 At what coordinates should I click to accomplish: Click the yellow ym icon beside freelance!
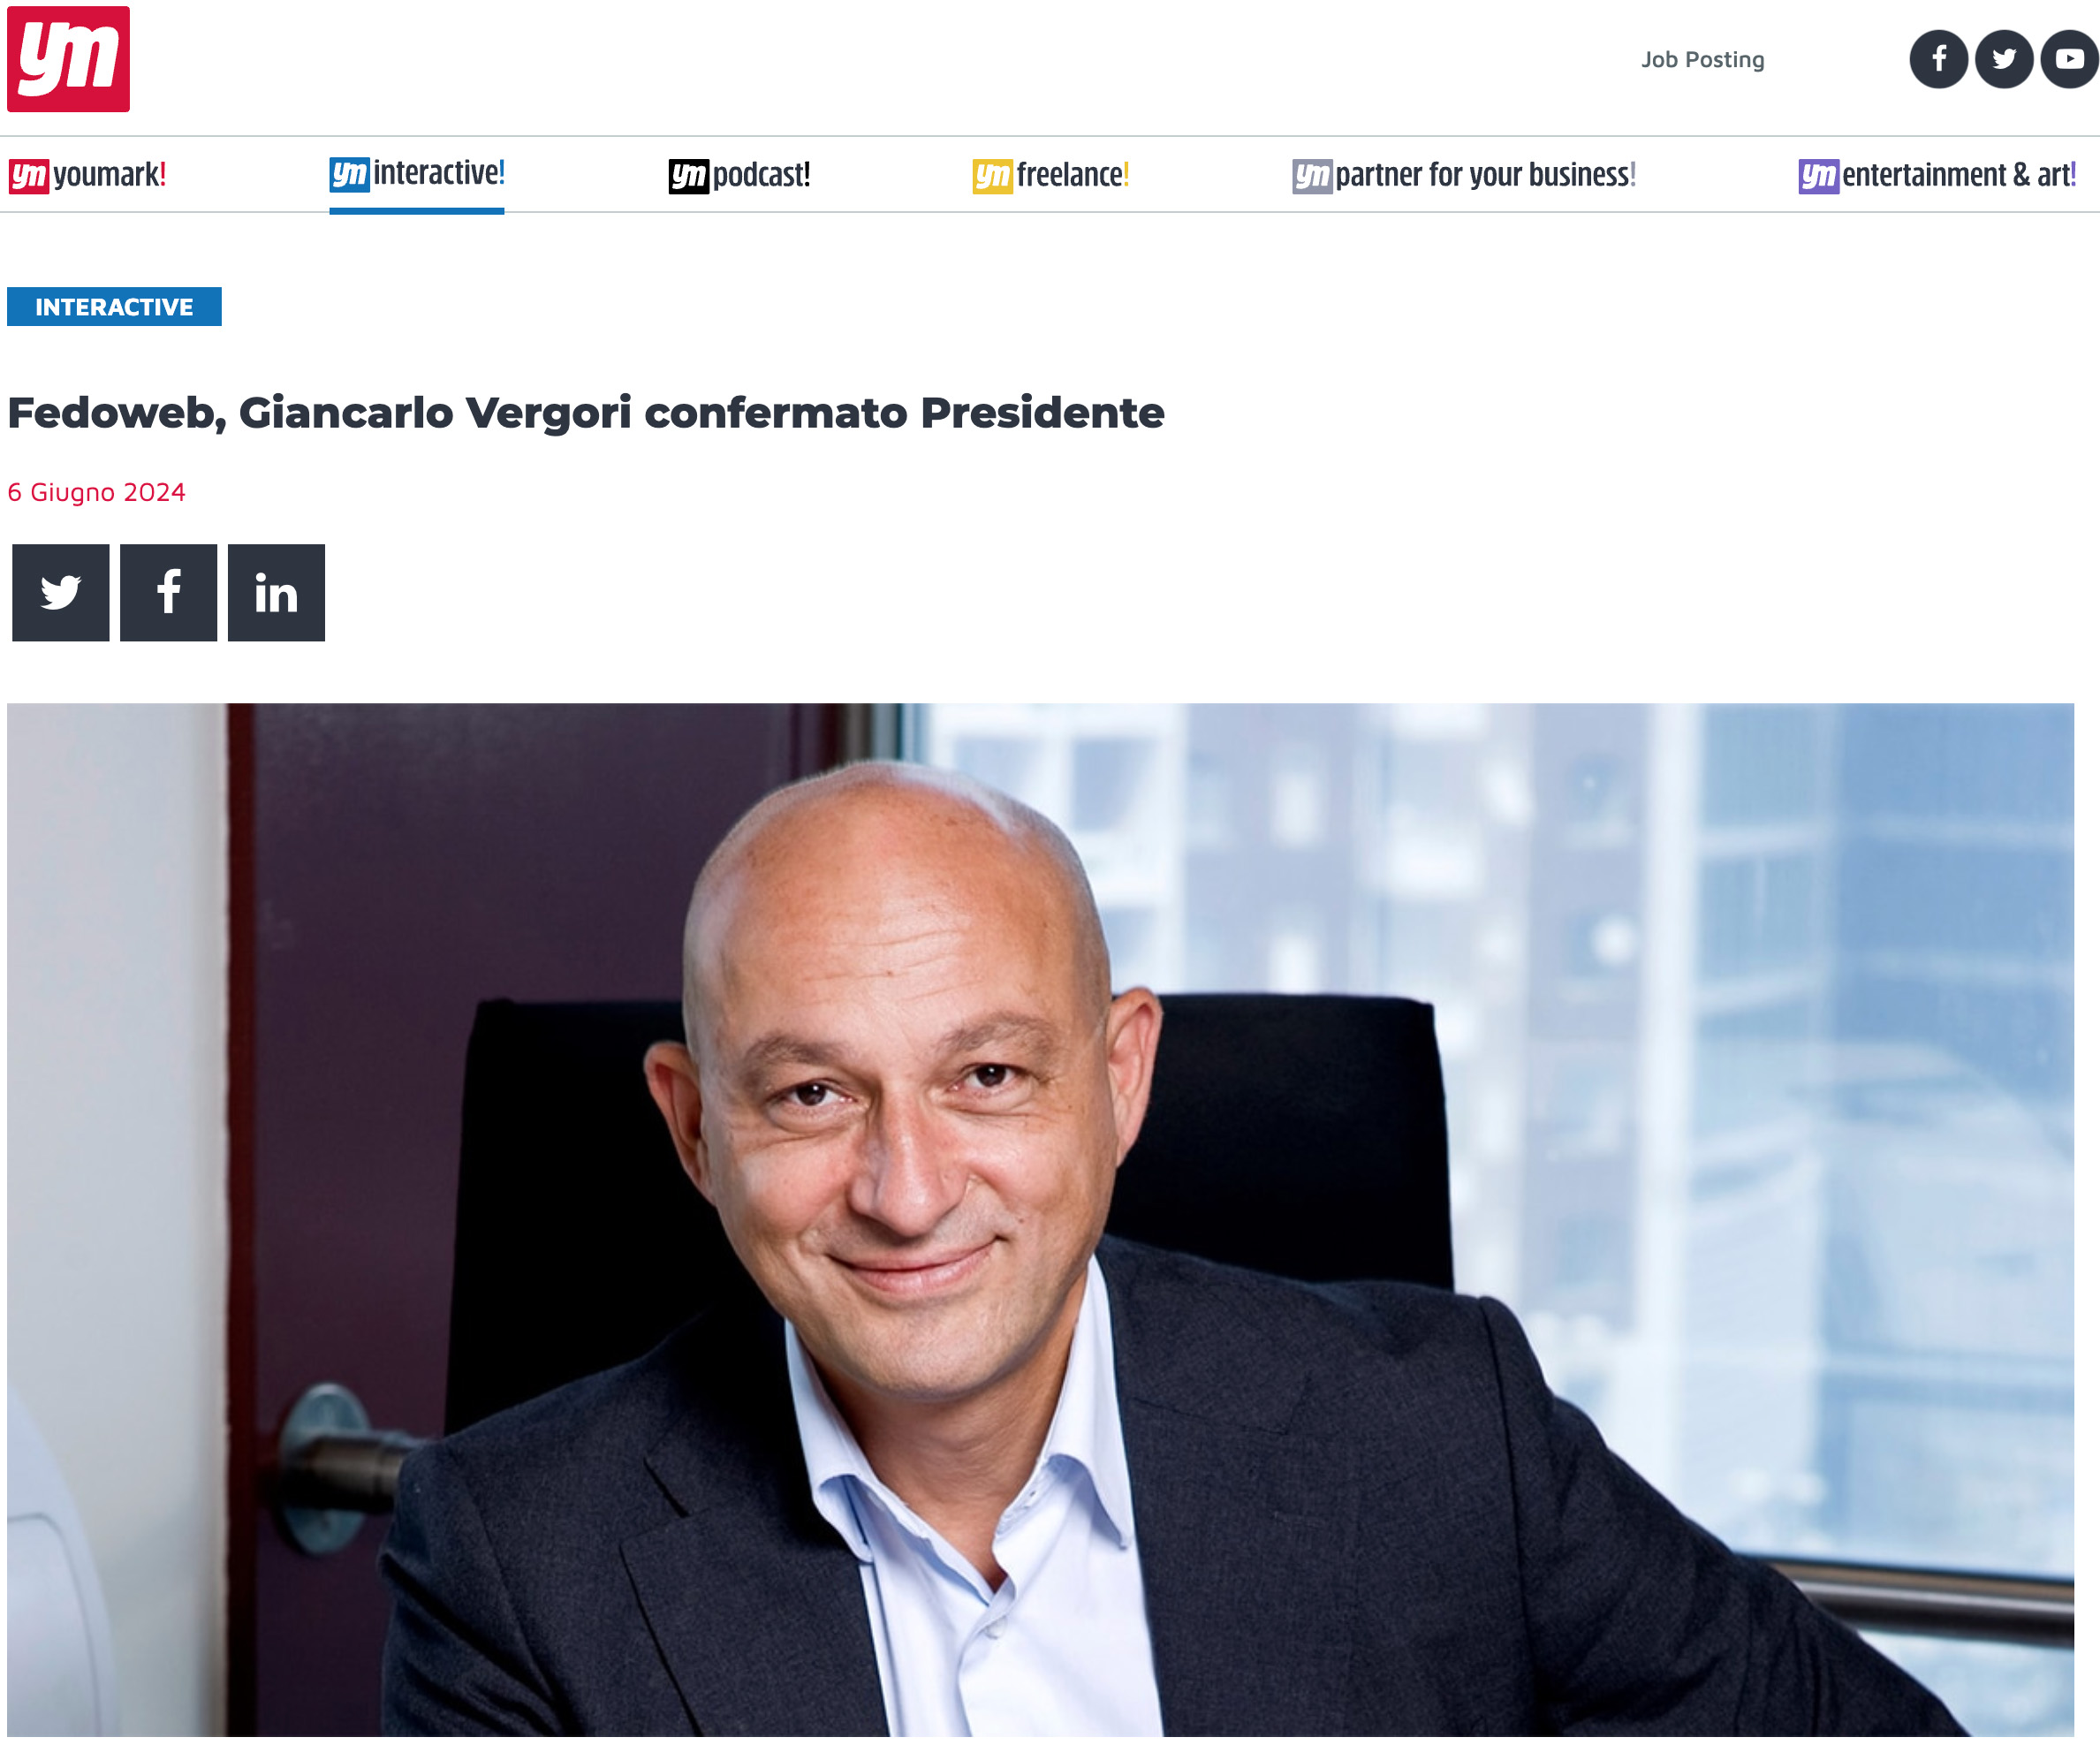point(993,176)
